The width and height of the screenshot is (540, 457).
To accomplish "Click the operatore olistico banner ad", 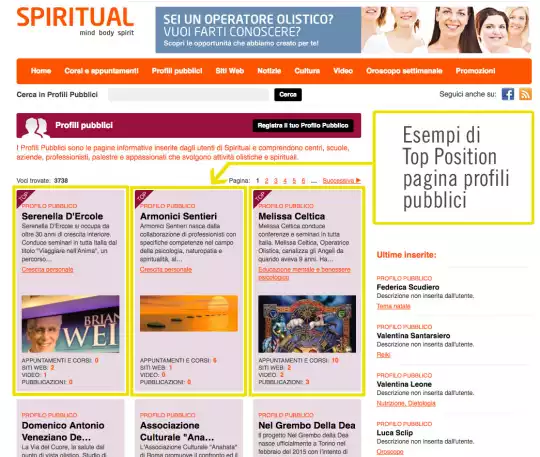I will click(343, 30).
